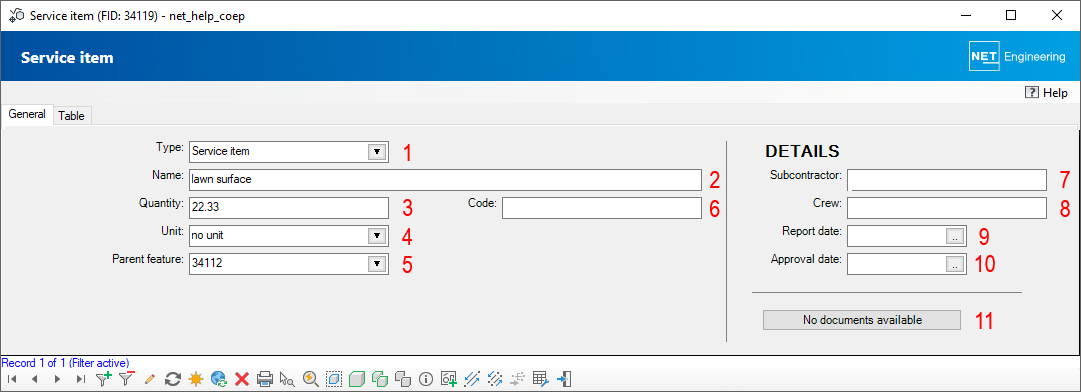This screenshot has height=392, width=1081.
Task: Open the Parent feature dropdown
Action: pos(376,263)
